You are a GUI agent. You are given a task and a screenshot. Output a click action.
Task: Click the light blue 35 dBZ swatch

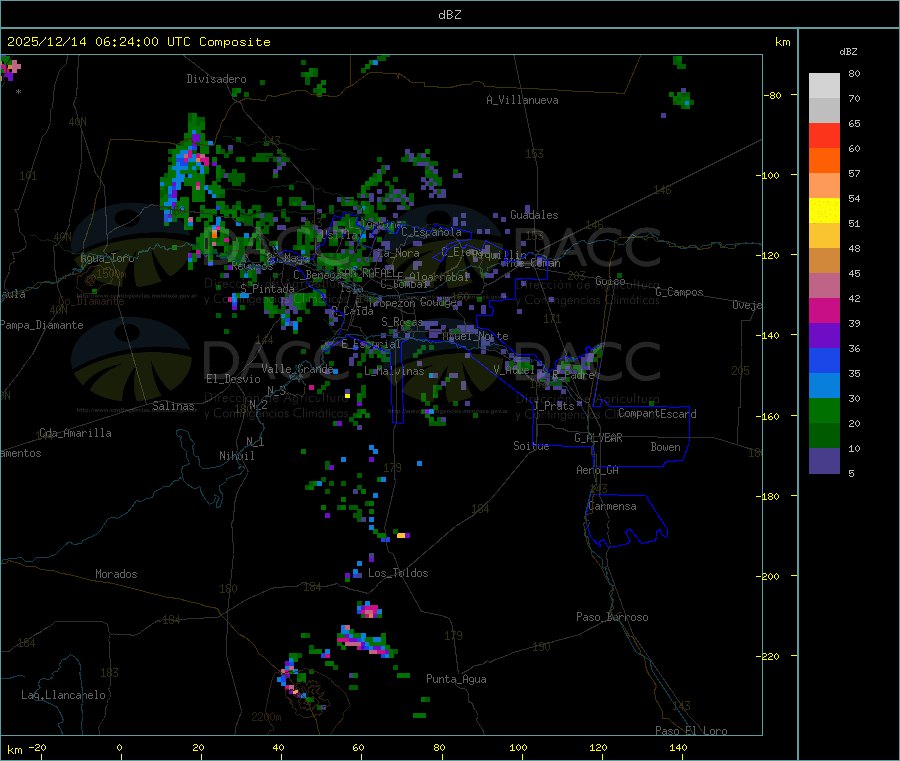pos(824,386)
